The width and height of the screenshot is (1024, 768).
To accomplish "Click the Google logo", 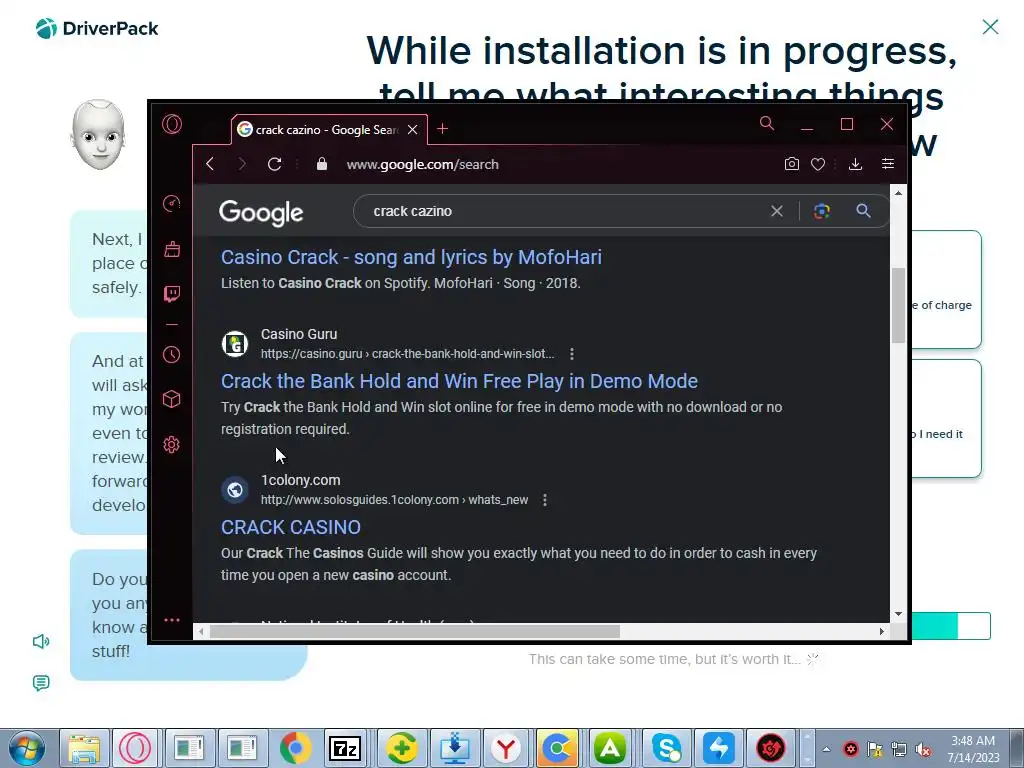I will 261,213.
